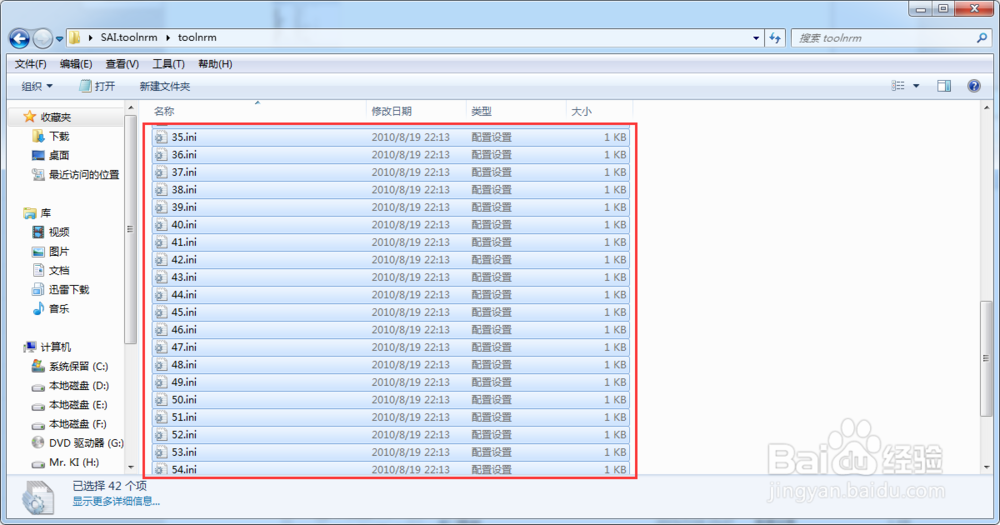1000x525 pixels.
Task: Click the folder icon in address bar
Action: click(75, 38)
